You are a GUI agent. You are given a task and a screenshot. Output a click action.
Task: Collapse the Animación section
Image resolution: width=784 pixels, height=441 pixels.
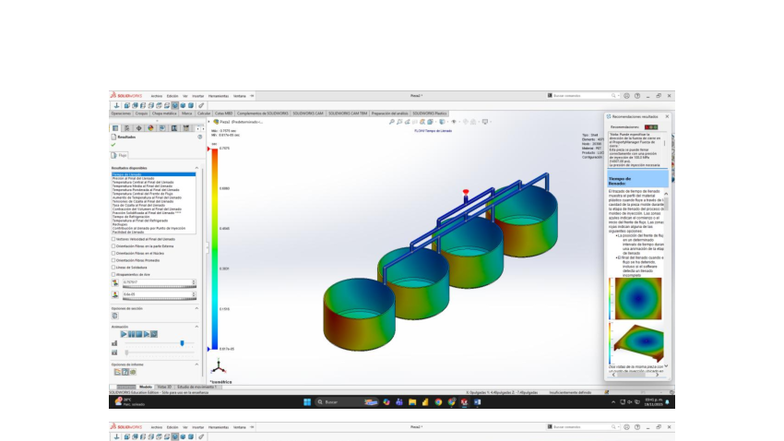click(x=196, y=326)
